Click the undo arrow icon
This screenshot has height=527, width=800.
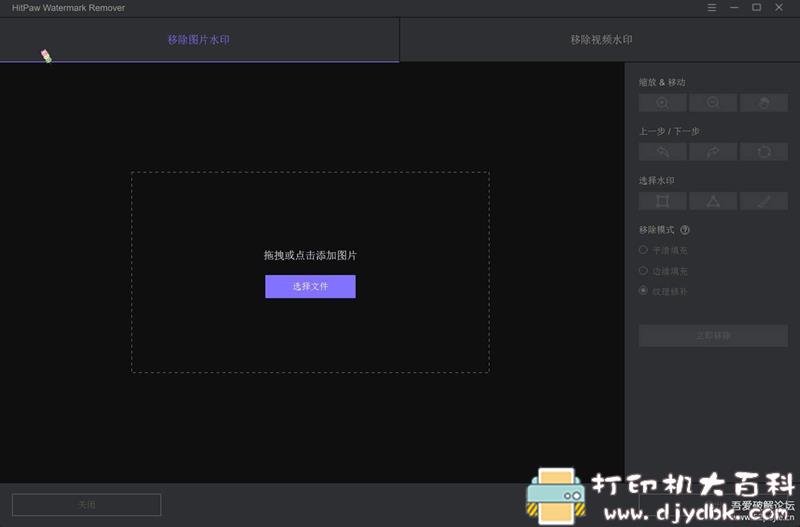click(662, 152)
